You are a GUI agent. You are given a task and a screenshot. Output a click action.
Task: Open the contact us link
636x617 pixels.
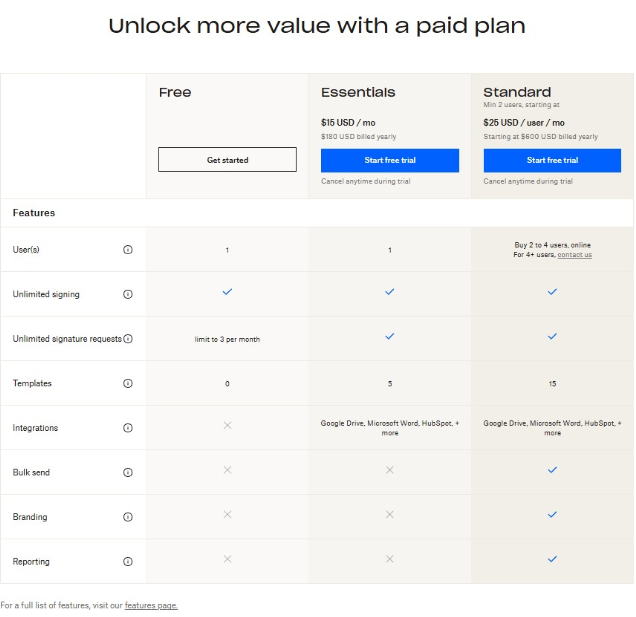(574, 255)
